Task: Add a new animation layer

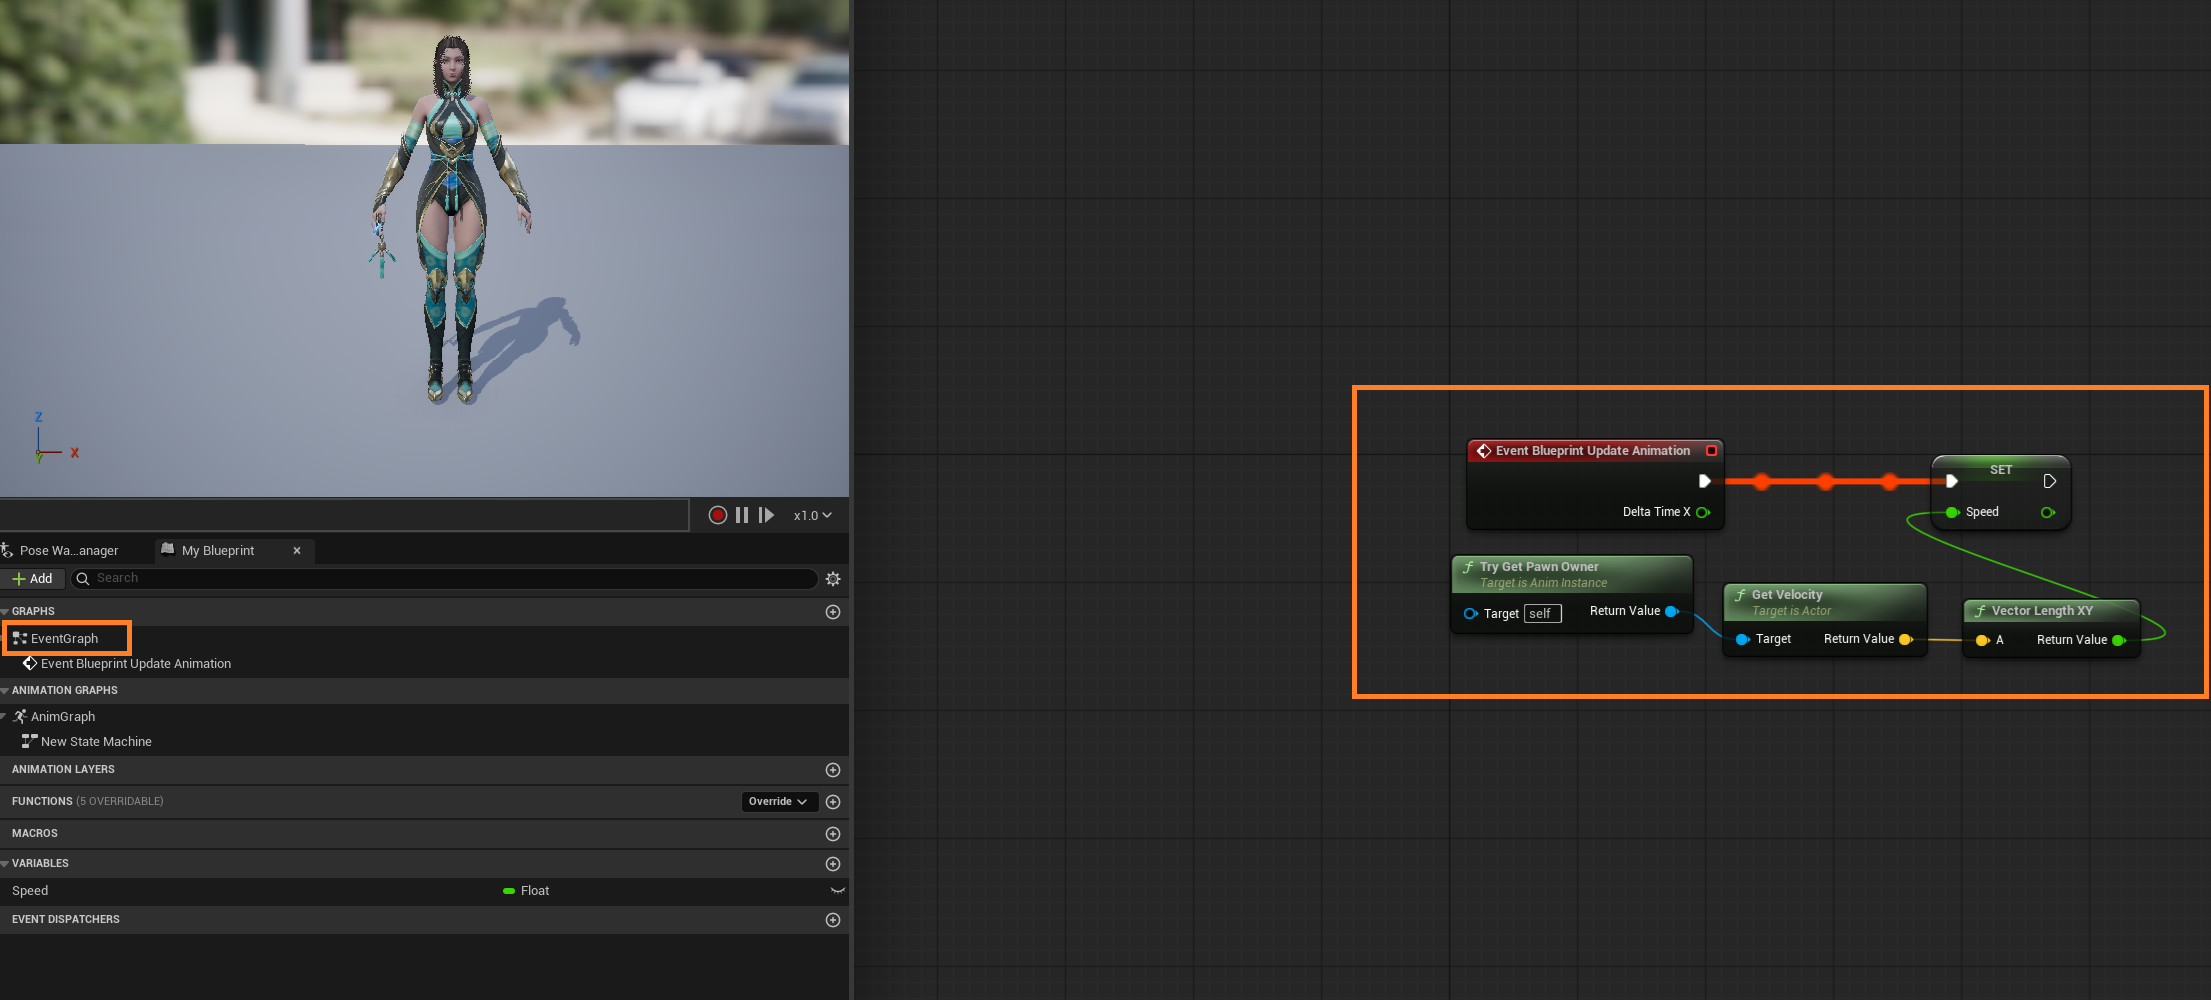Action: (x=833, y=770)
